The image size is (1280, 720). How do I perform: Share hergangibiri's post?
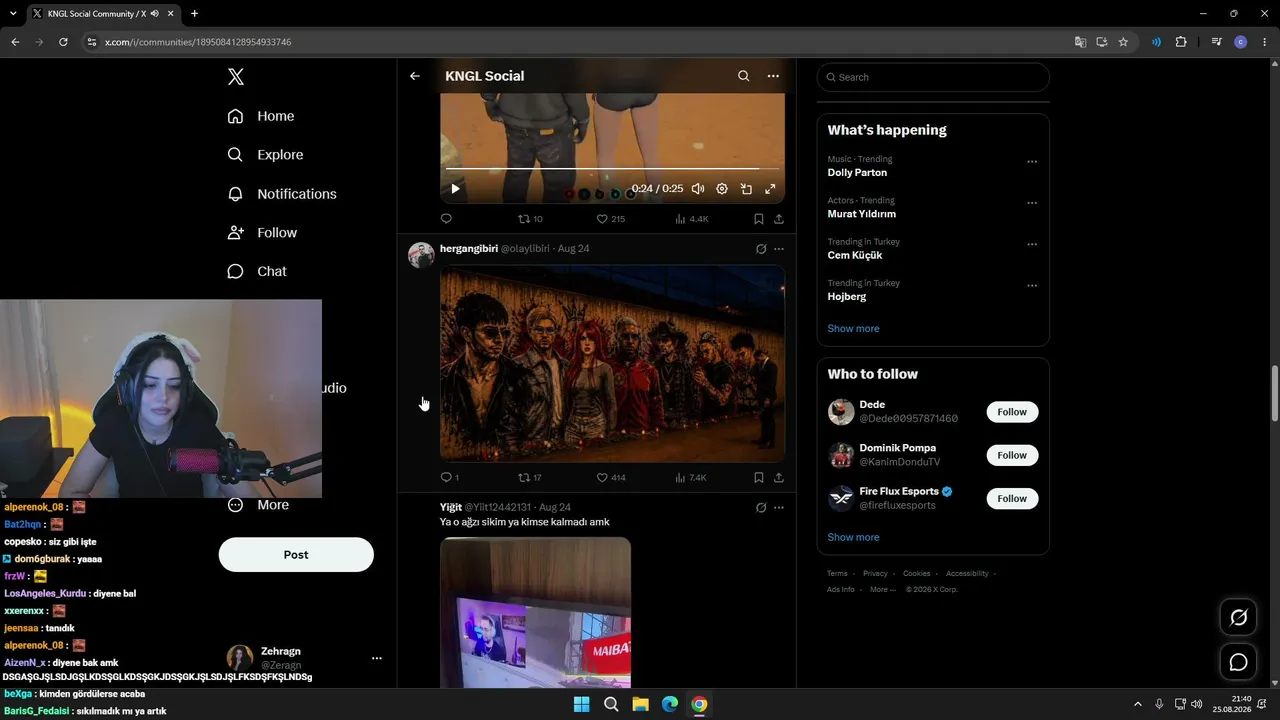coord(779,478)
